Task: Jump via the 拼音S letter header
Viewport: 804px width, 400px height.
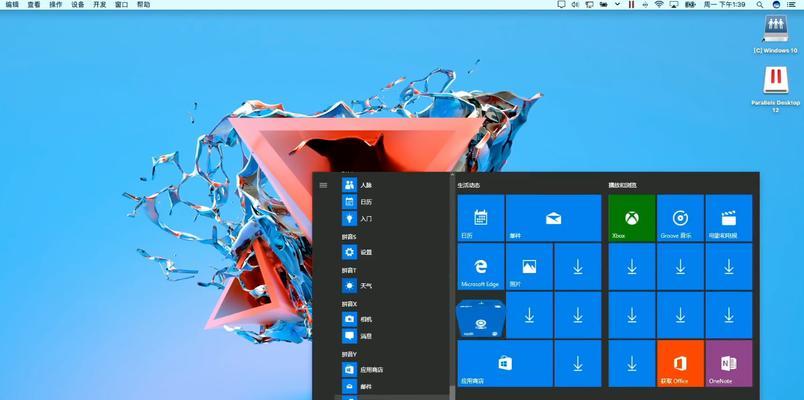Action: (349, 236)
